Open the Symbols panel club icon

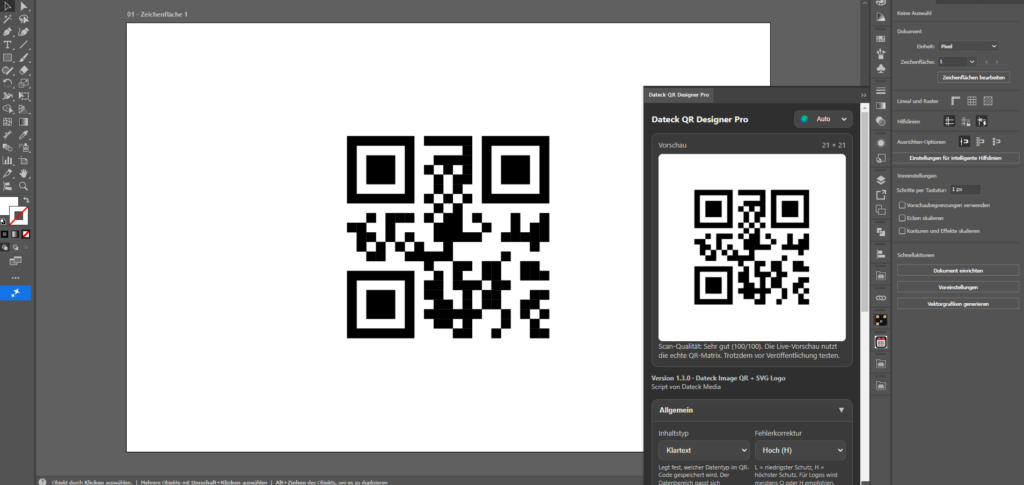[x=880, y=68]
